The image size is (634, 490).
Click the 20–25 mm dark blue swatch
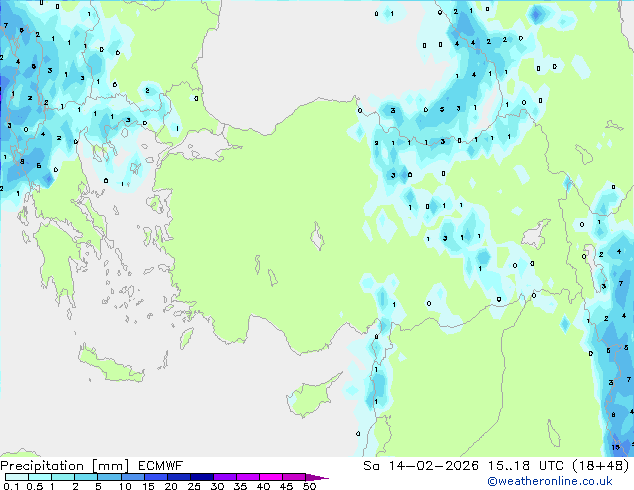(179, 477)
